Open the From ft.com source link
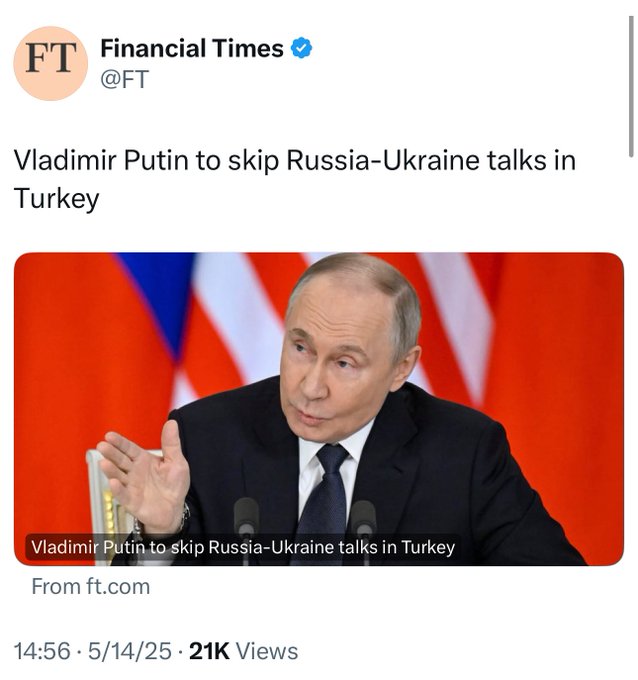 click(x=90, y=587)
